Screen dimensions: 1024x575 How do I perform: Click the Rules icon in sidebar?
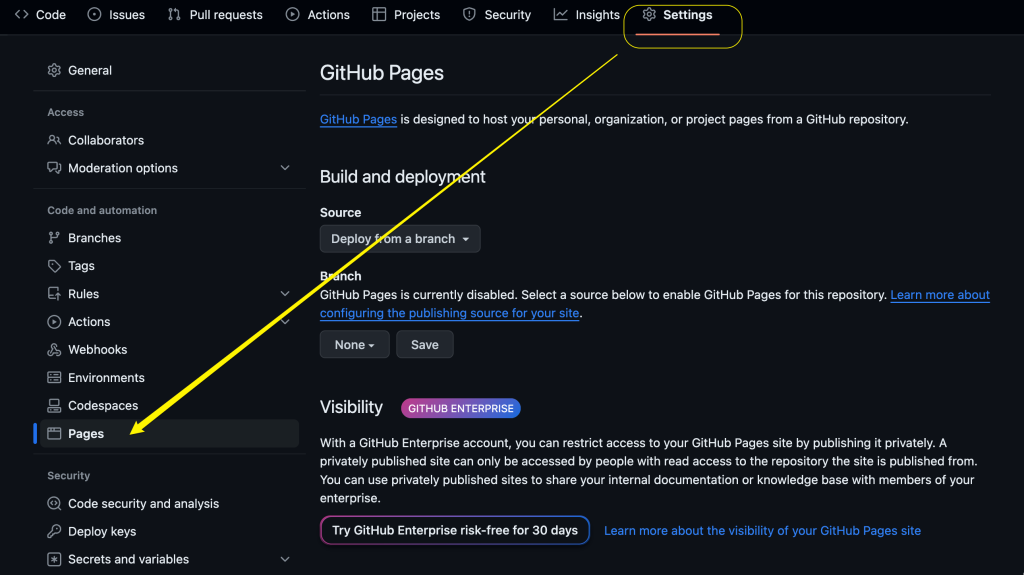pyautogui.click(x=54, y=294)
